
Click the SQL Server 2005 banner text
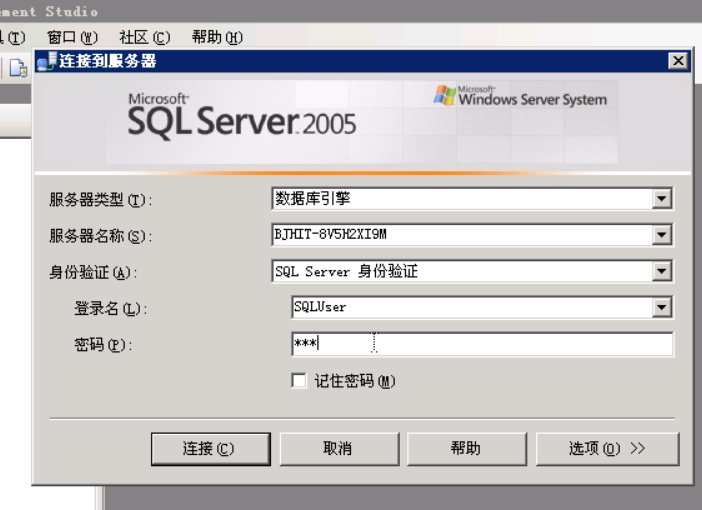pos(242,116)
